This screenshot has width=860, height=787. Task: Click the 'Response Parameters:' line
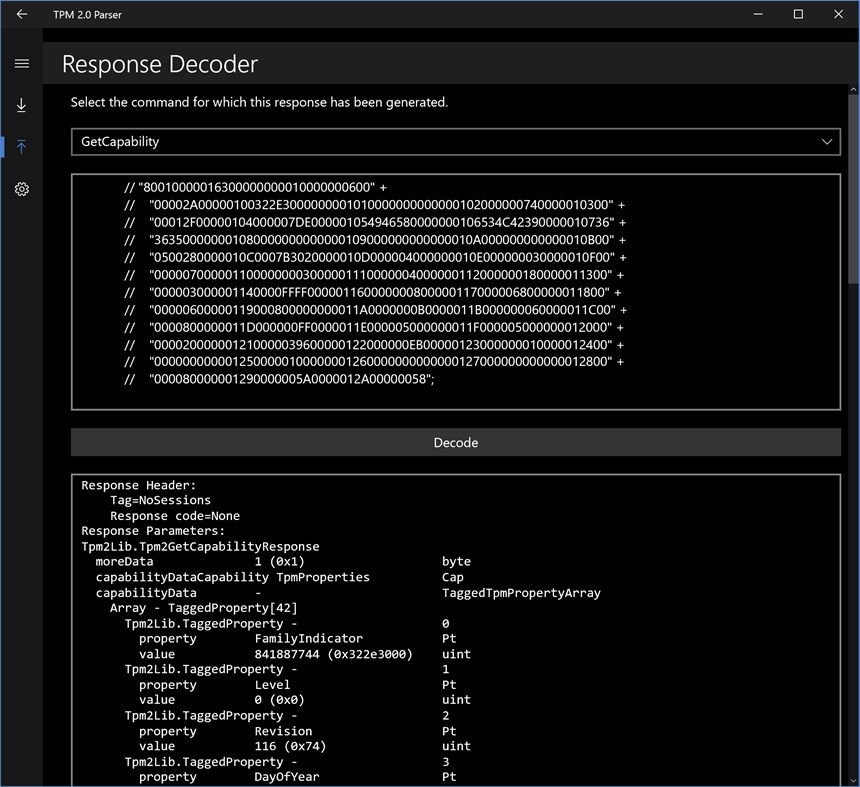[153, 531]
